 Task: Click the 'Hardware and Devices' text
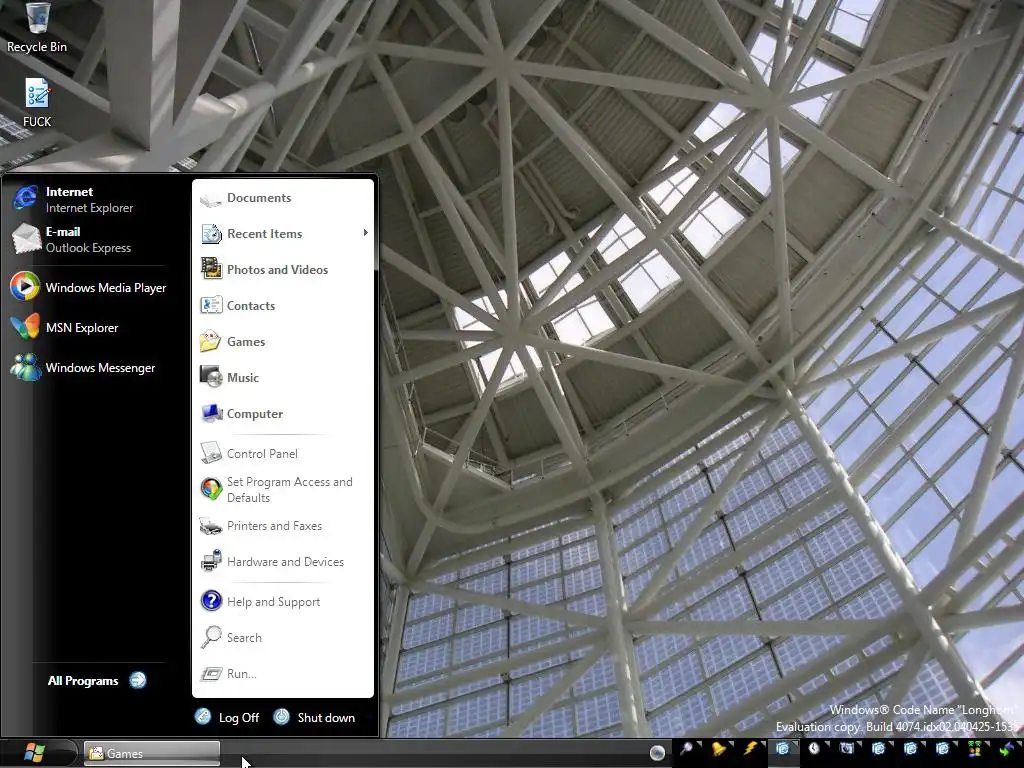pyautogui.click(x=285, y=562)
